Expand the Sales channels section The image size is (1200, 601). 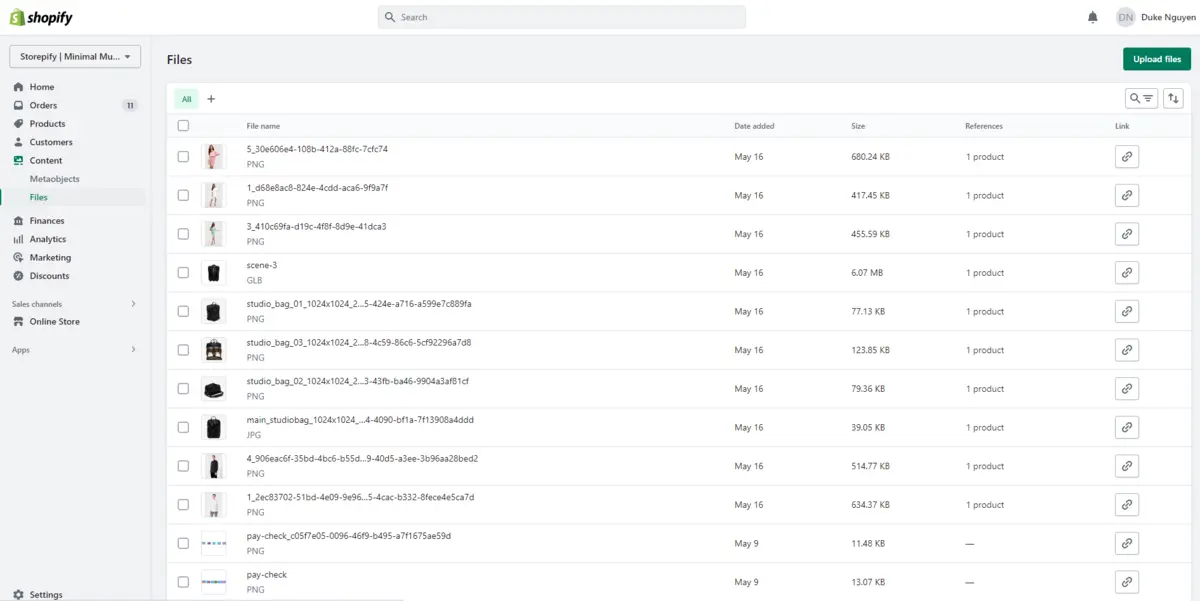click(75, 304)
